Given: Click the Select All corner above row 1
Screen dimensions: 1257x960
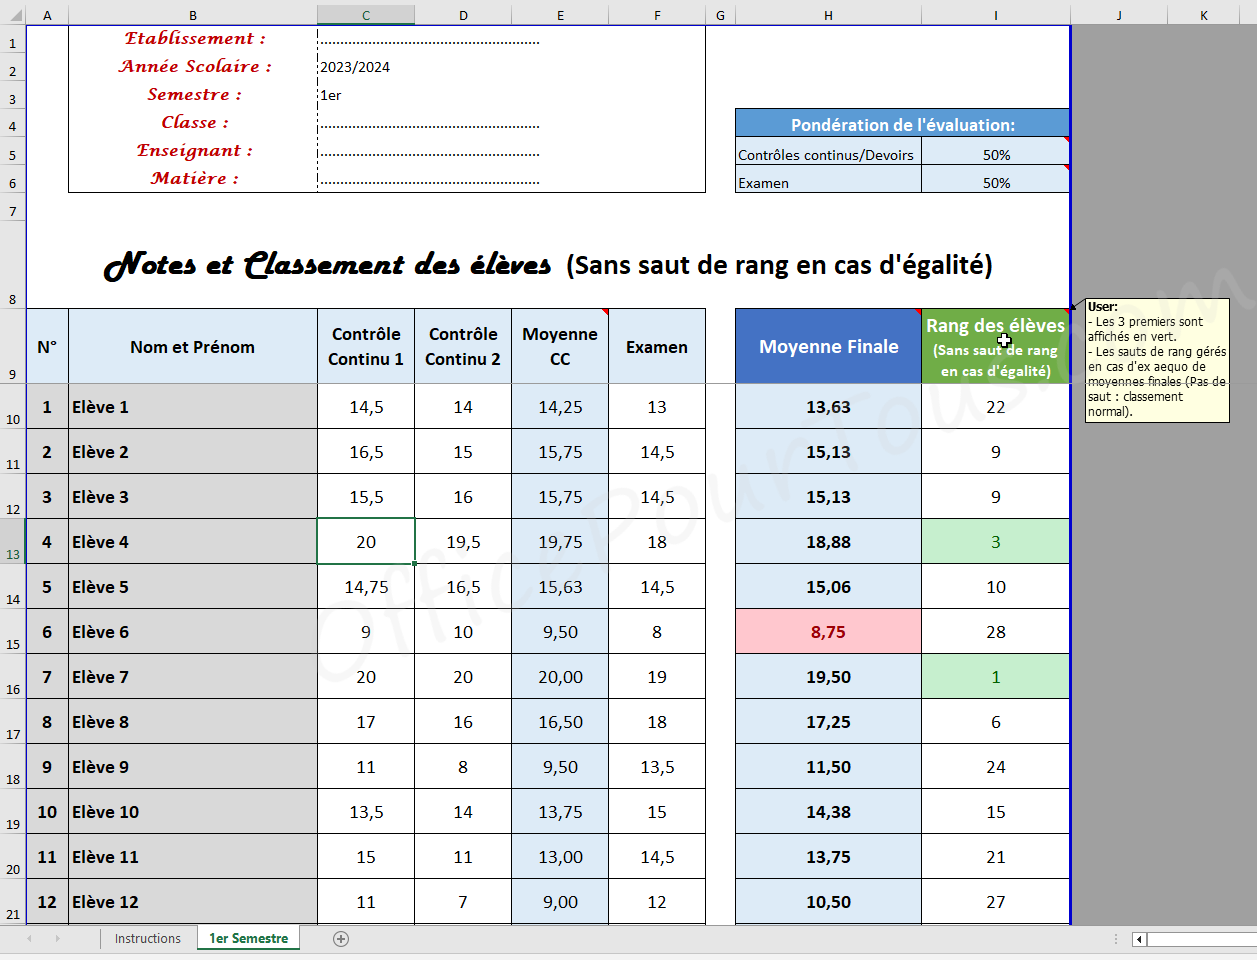Looking at the screenshot, I should click(12, 15).
